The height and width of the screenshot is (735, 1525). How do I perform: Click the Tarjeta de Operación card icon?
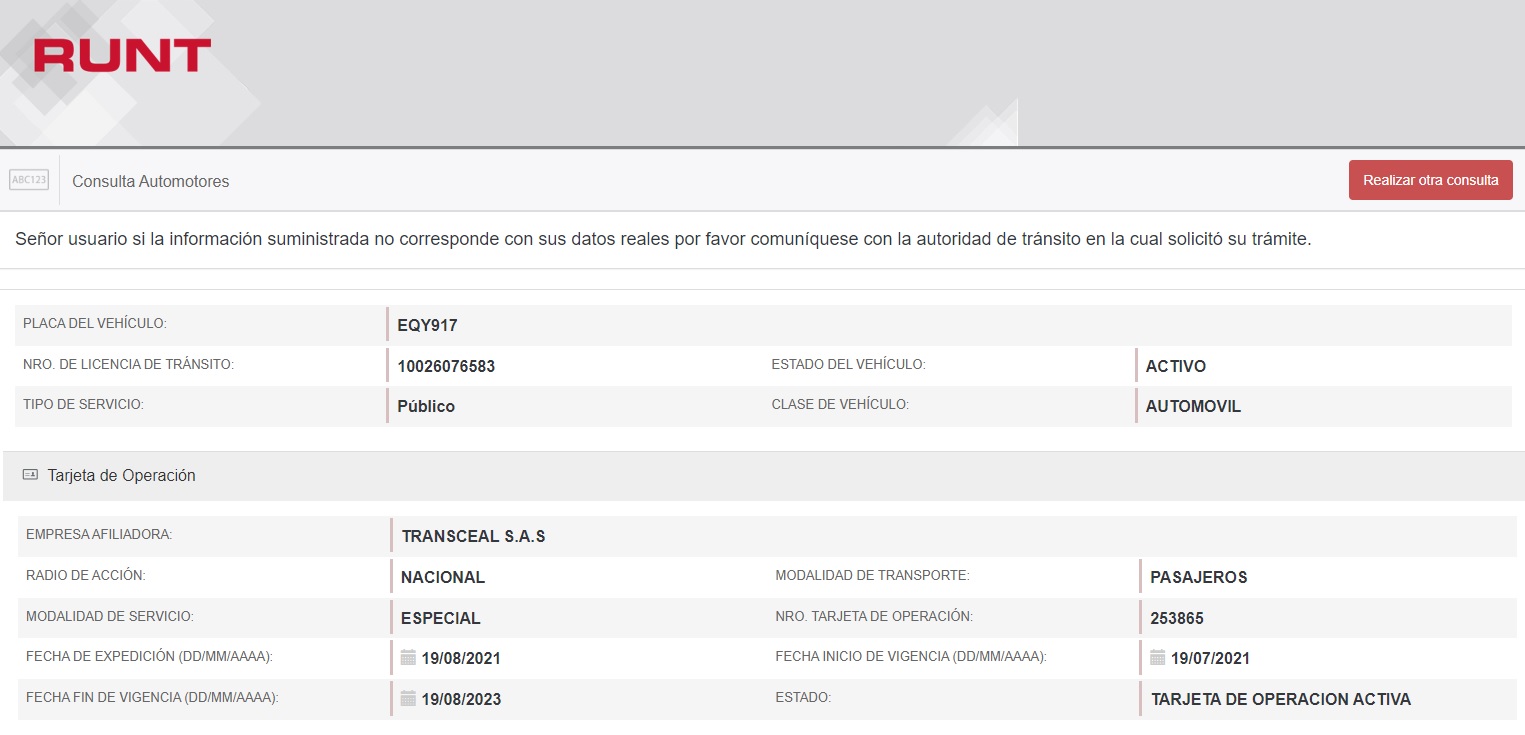click(x=30, y=475)
